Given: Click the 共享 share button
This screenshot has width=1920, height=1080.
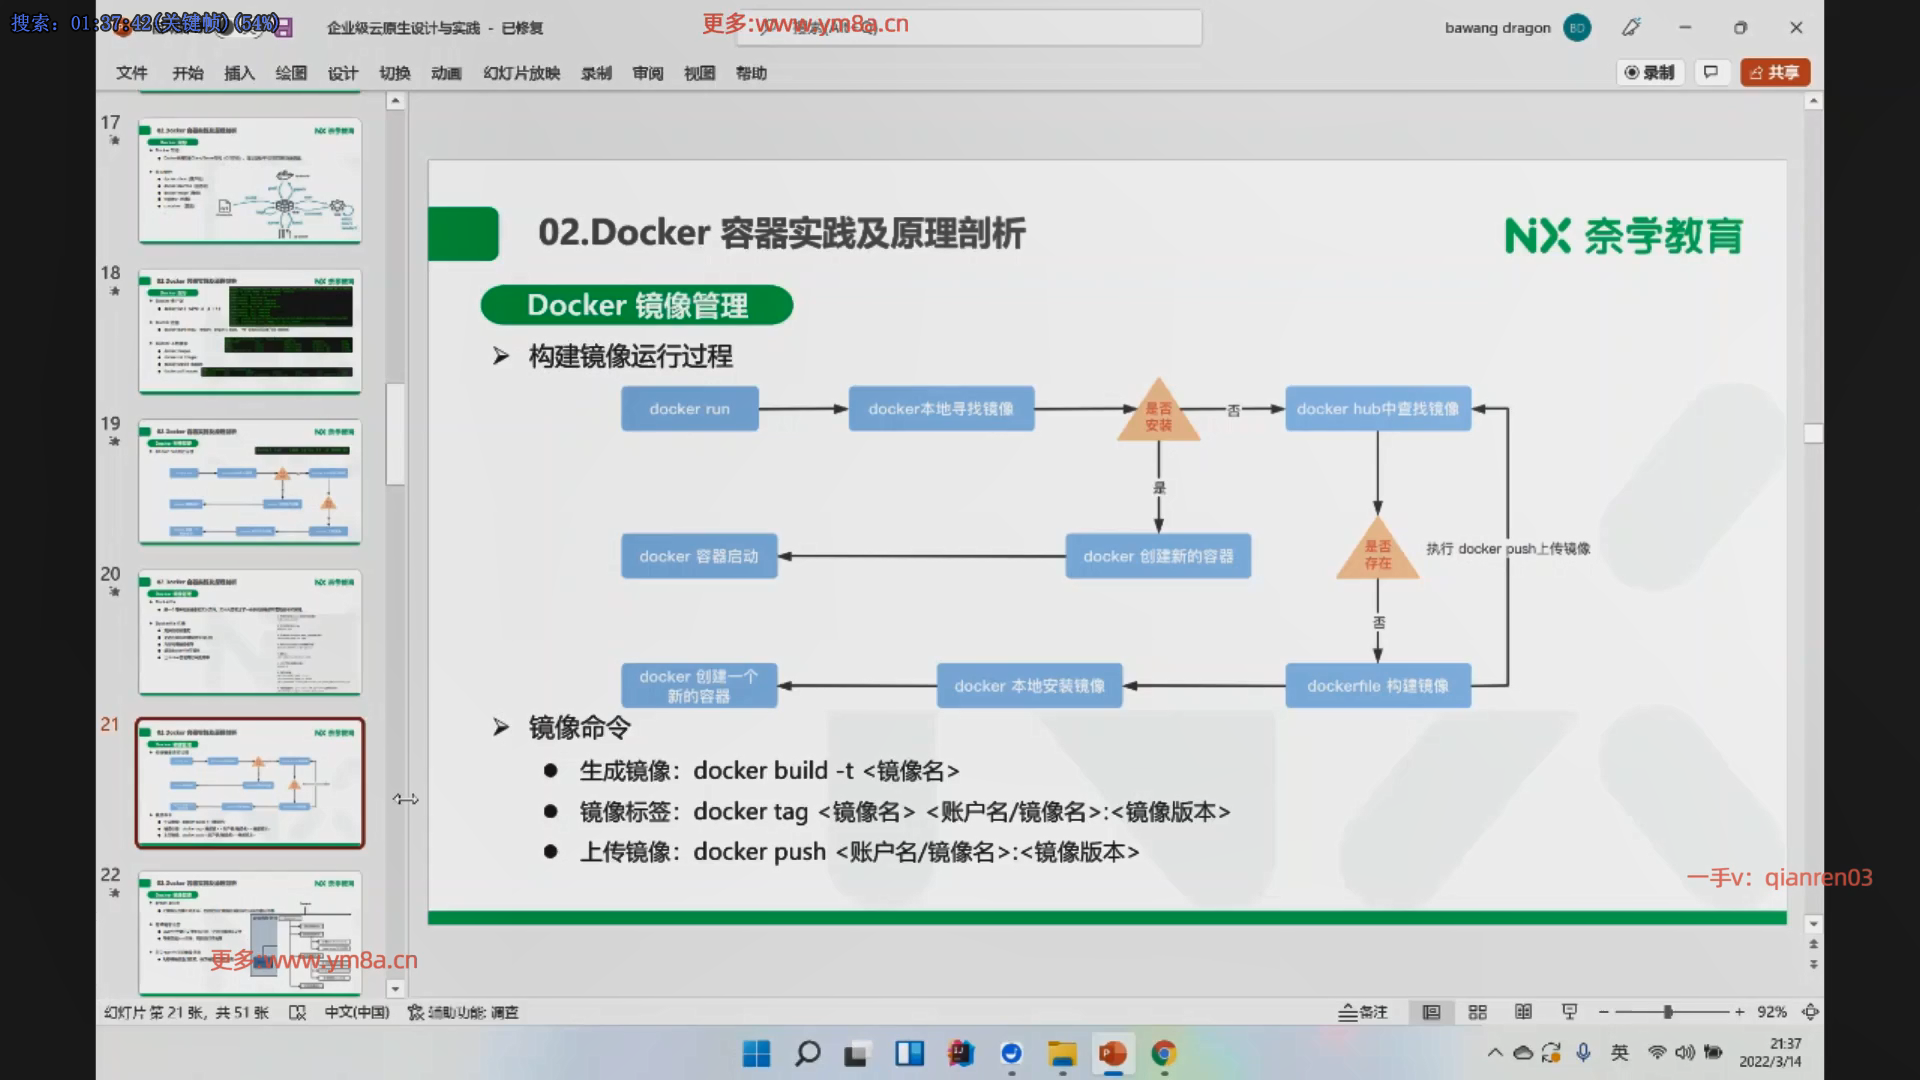Looking at the screenshot, I should pyautogui.click(x=1775, y=72).
